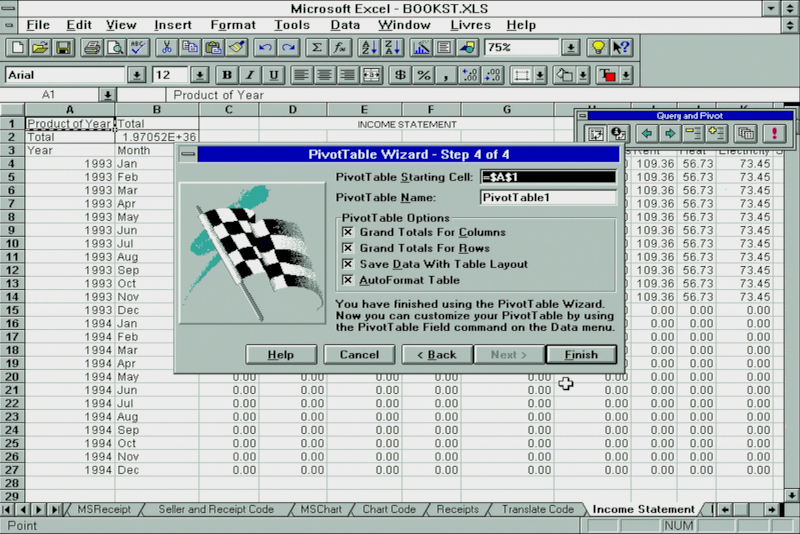Open the ChartWizard toolbar icon

coord(421,47)
